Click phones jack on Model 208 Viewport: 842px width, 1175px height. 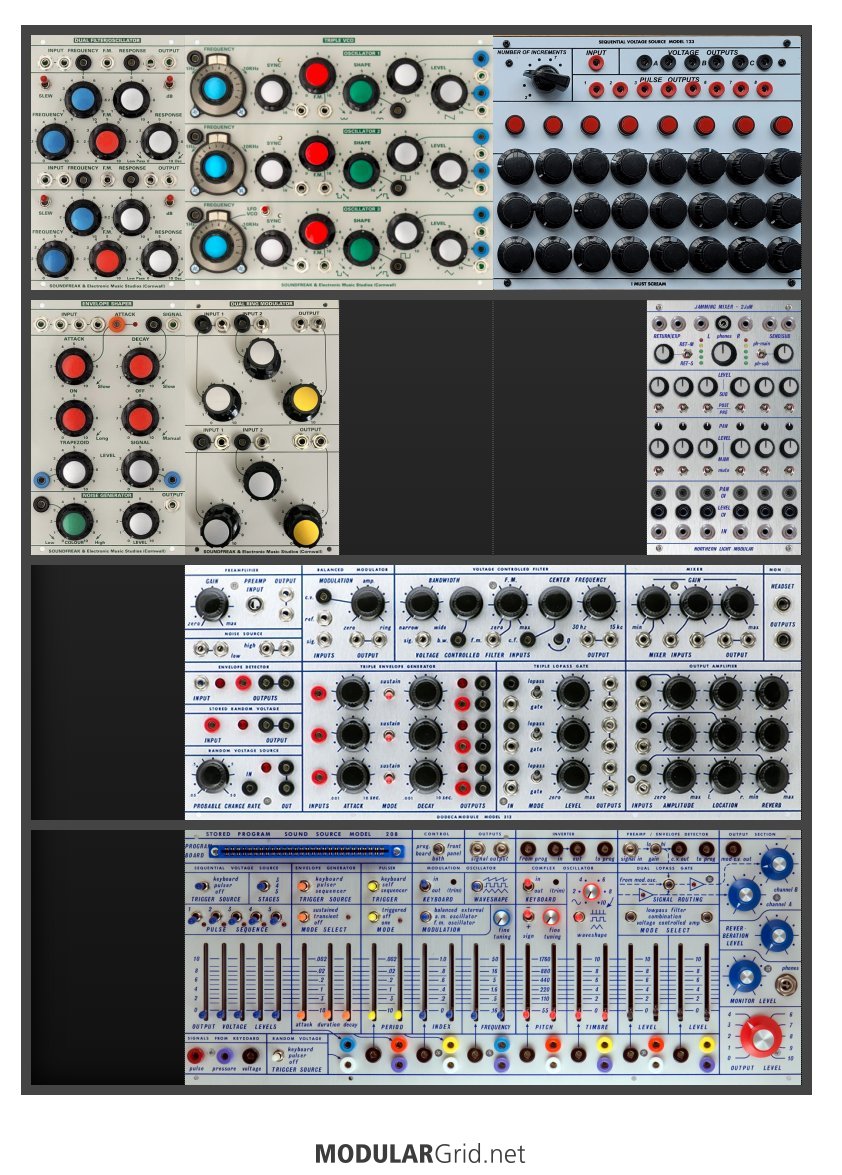pyautogui.click(x=786, y=983)
